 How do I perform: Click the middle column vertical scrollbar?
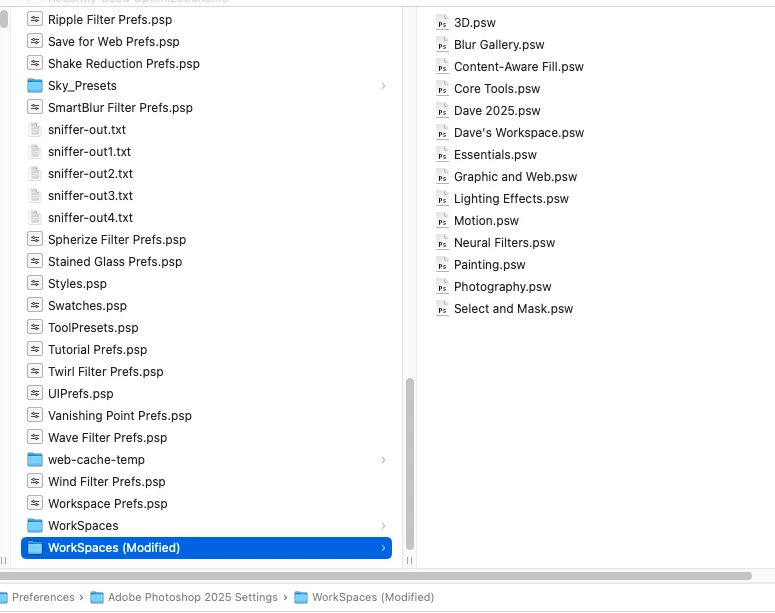pyautogui.click(x=410, y=464)
